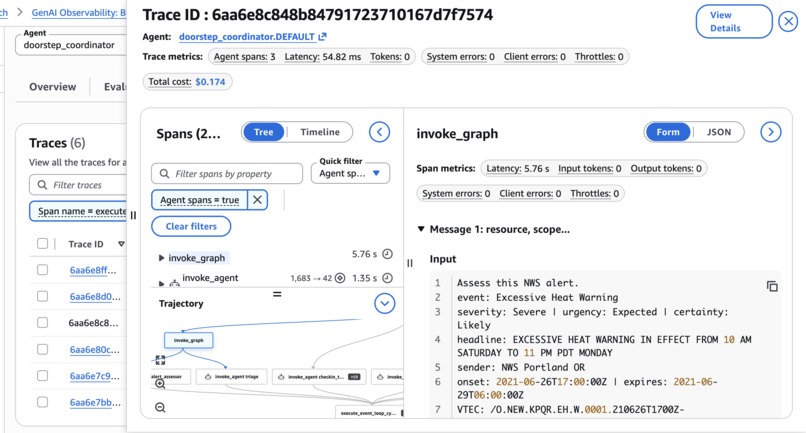Open the Eval tab
The height and width of the screenshot is (433, 806).
tap(115, 86)
